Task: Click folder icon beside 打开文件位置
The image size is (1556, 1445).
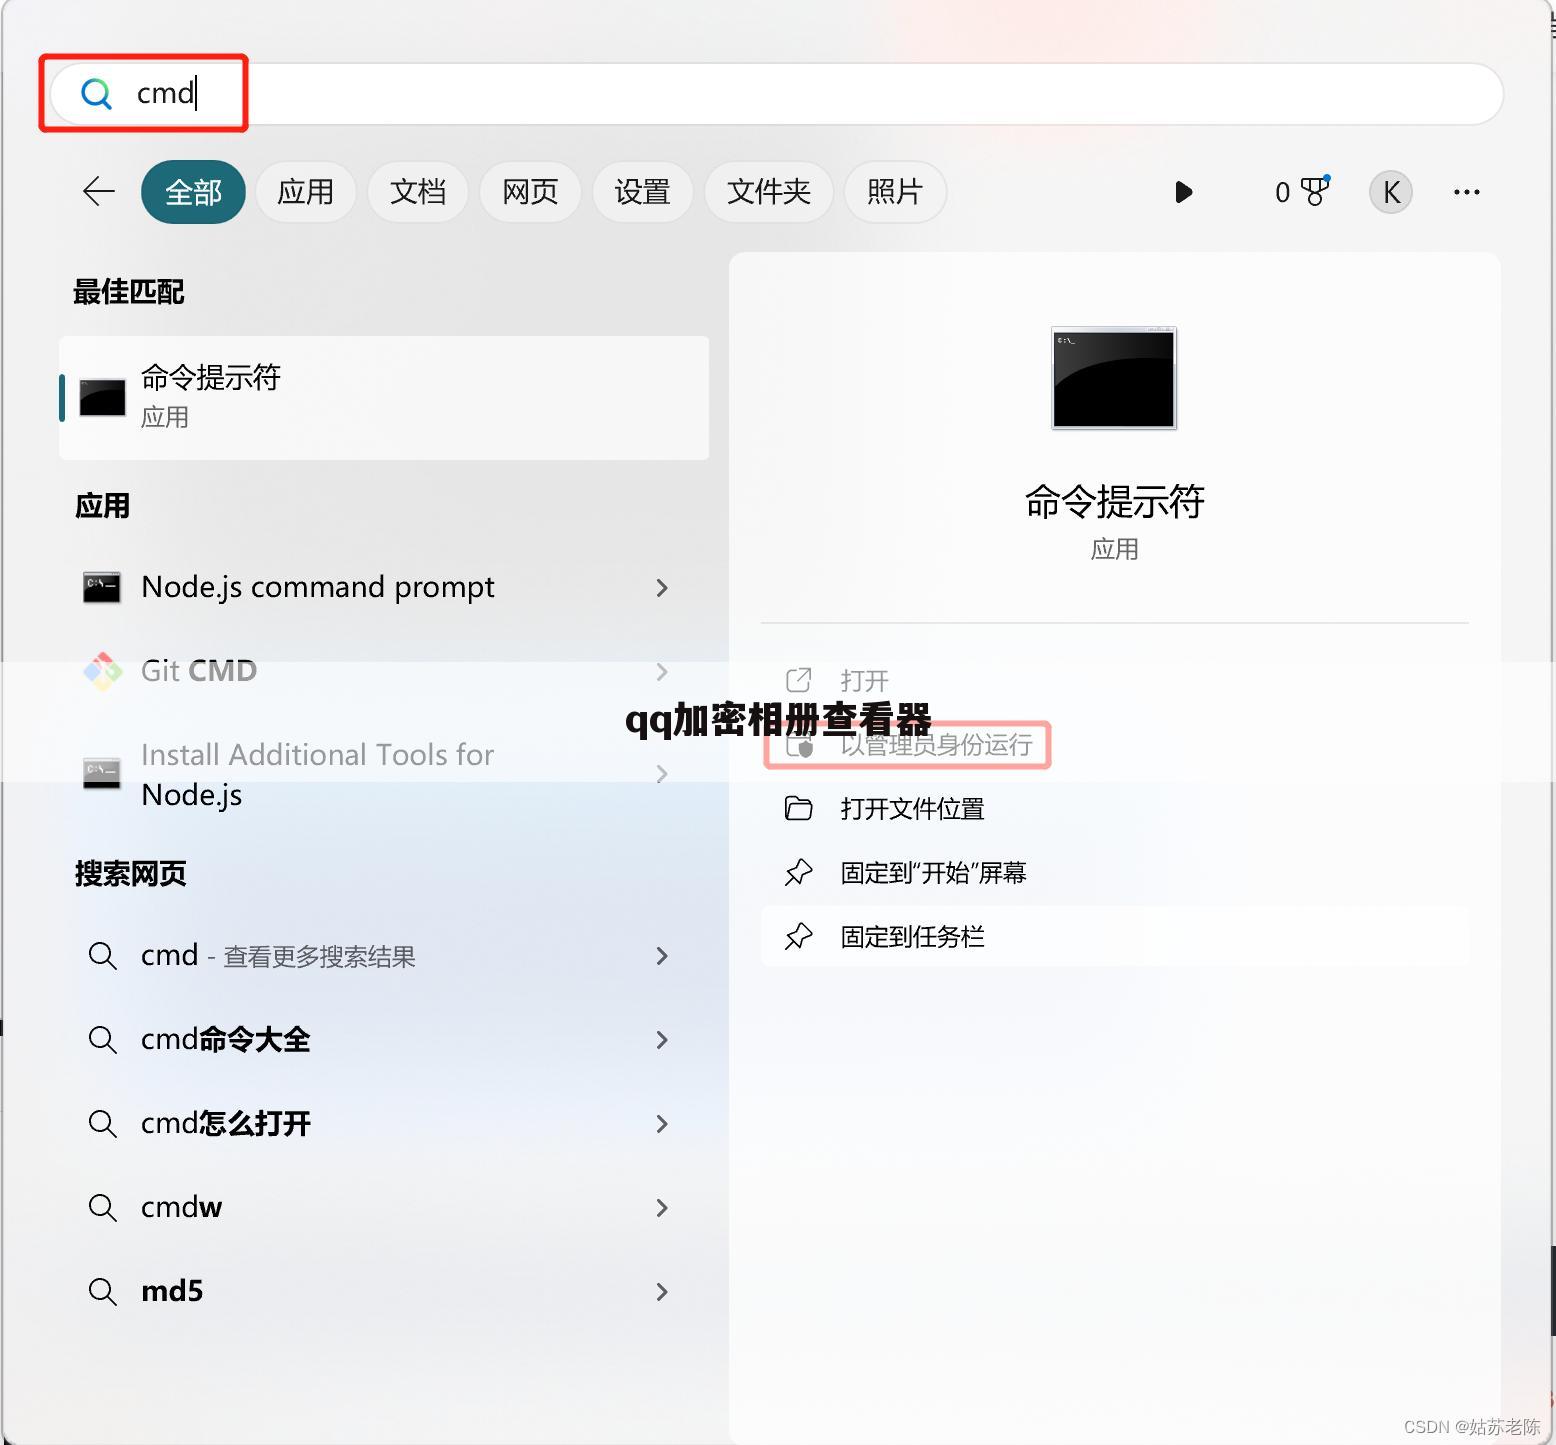Action: coord(798,808)
